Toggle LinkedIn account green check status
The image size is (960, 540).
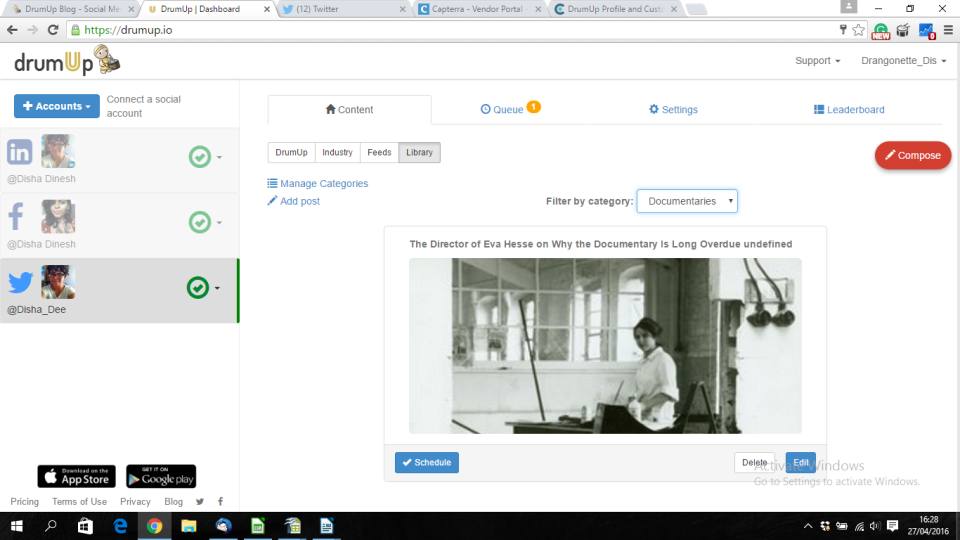(200, 157)
